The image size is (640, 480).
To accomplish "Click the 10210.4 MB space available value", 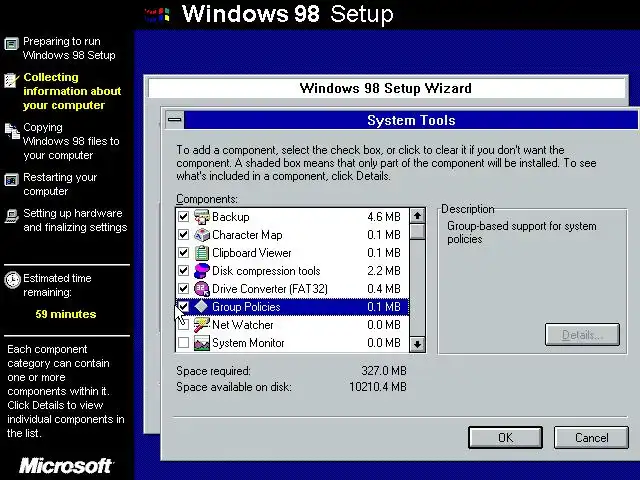I will tap(378, 387).
